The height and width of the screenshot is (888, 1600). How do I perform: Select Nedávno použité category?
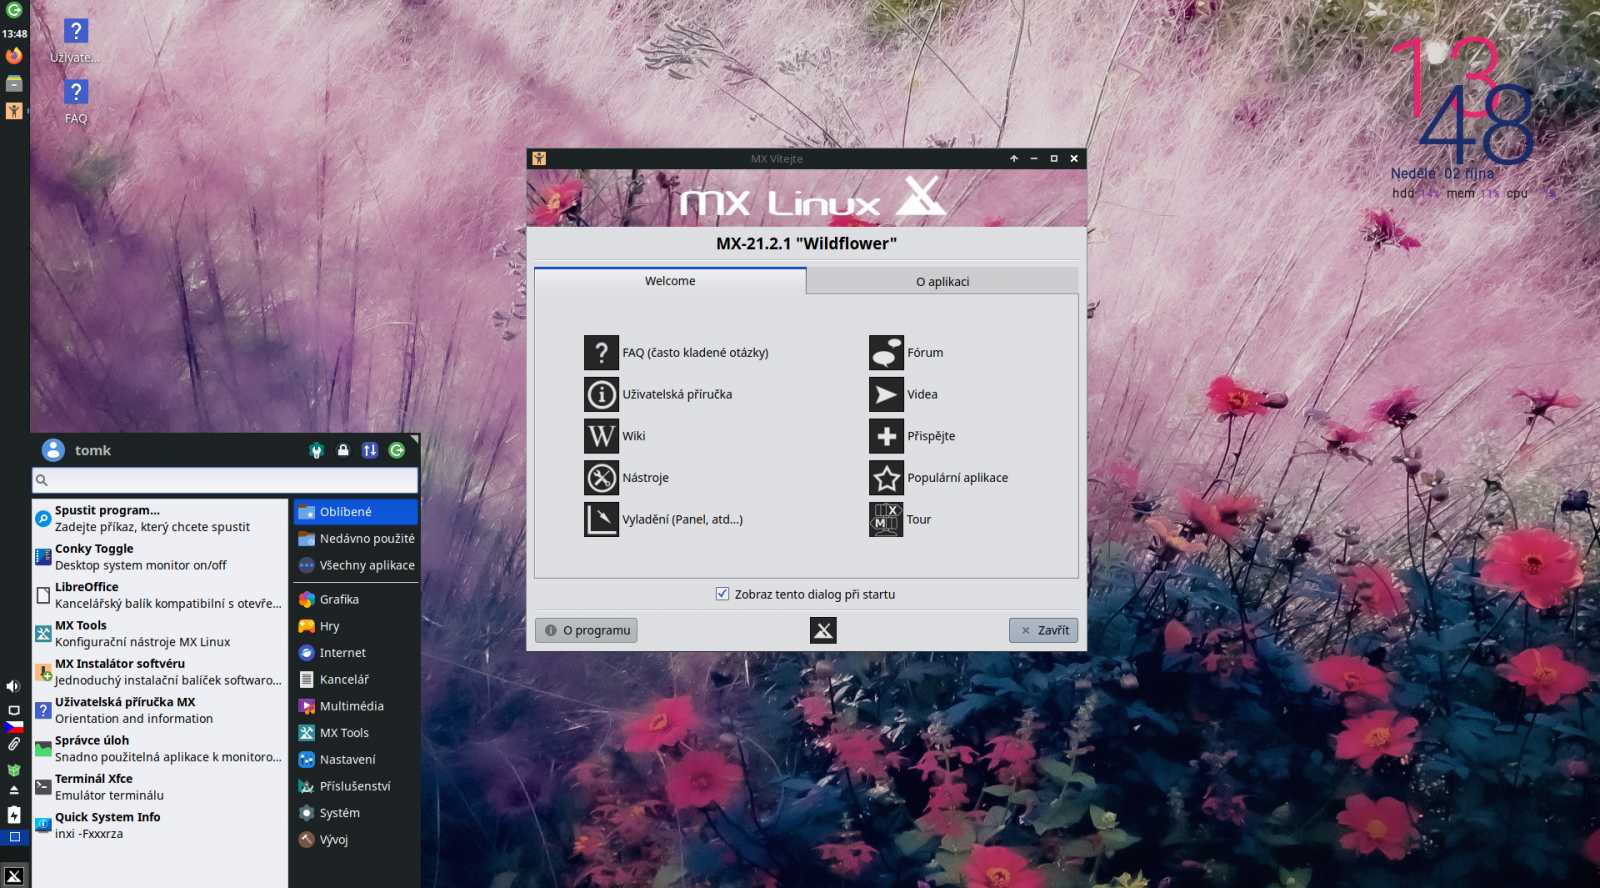click(x=356, y=539)
